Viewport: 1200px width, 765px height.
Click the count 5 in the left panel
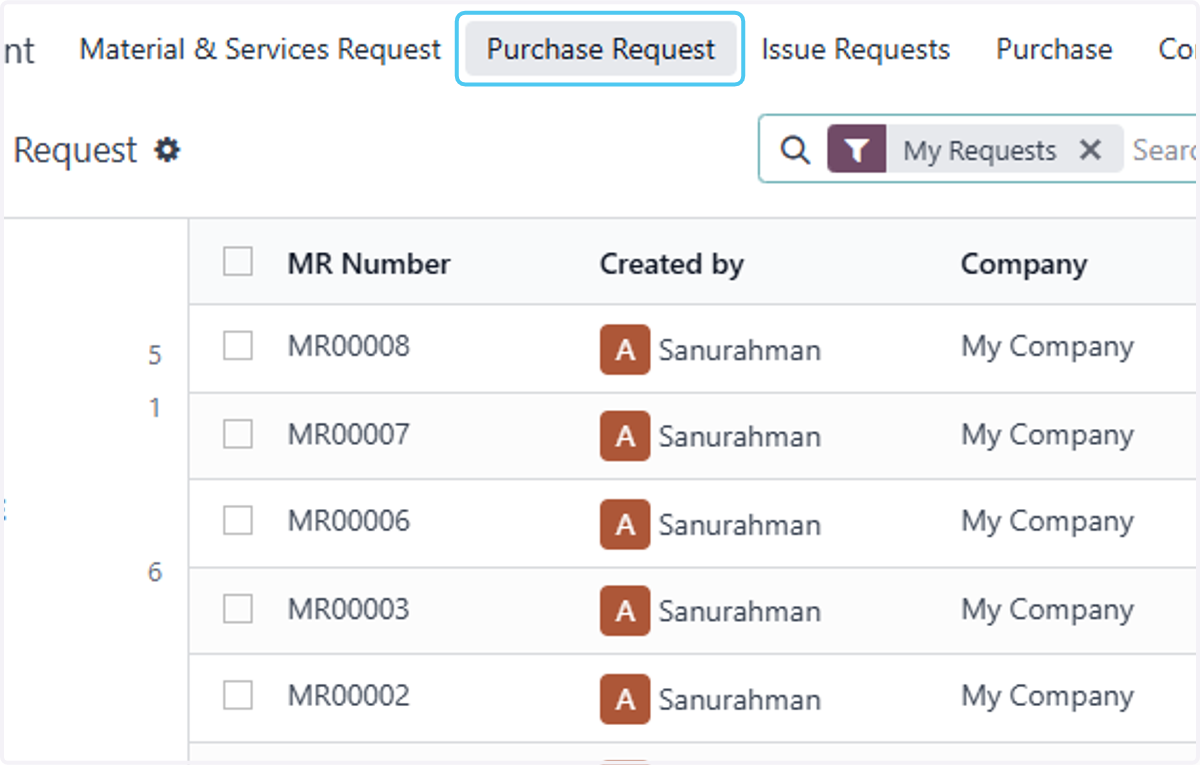[x=155, y=356]
